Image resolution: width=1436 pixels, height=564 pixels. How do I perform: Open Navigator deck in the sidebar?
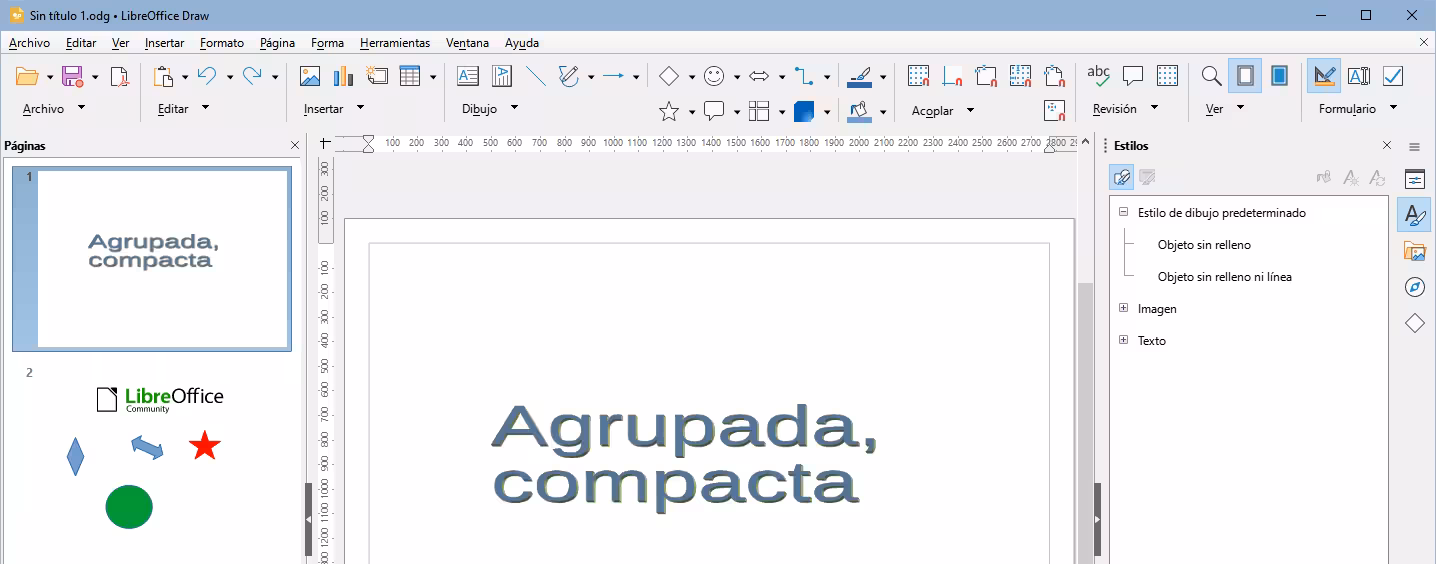click(1414, 287)
